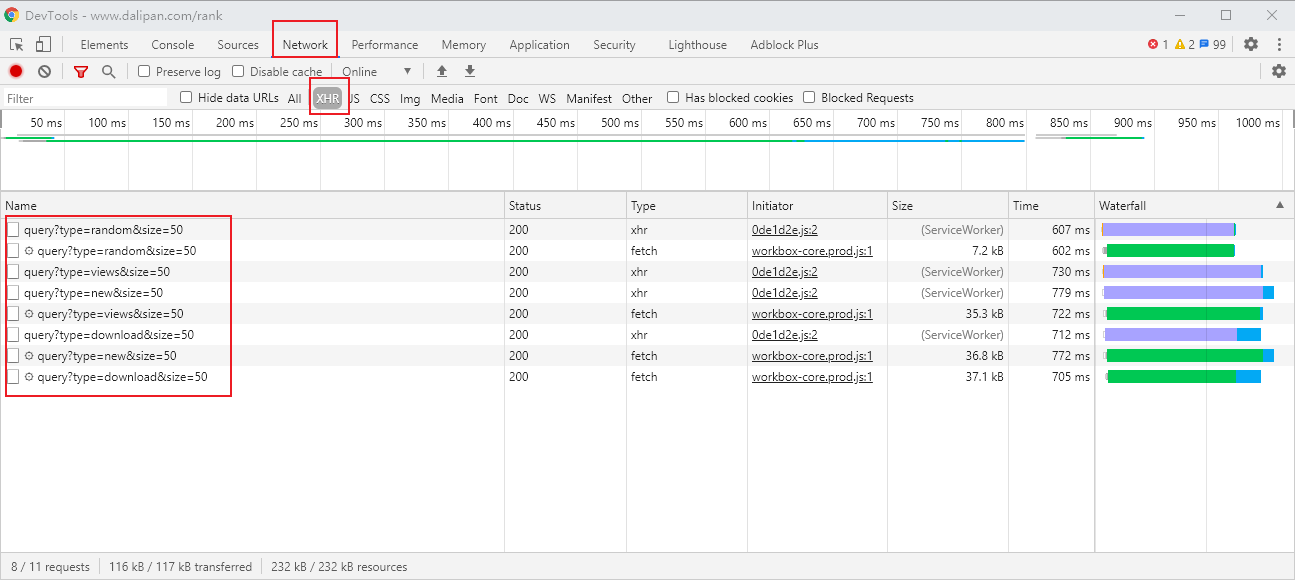Viewport: 1295px width, 580px height.
Task: Open the Online throttling dropdown
Action: tap(377, 71)
